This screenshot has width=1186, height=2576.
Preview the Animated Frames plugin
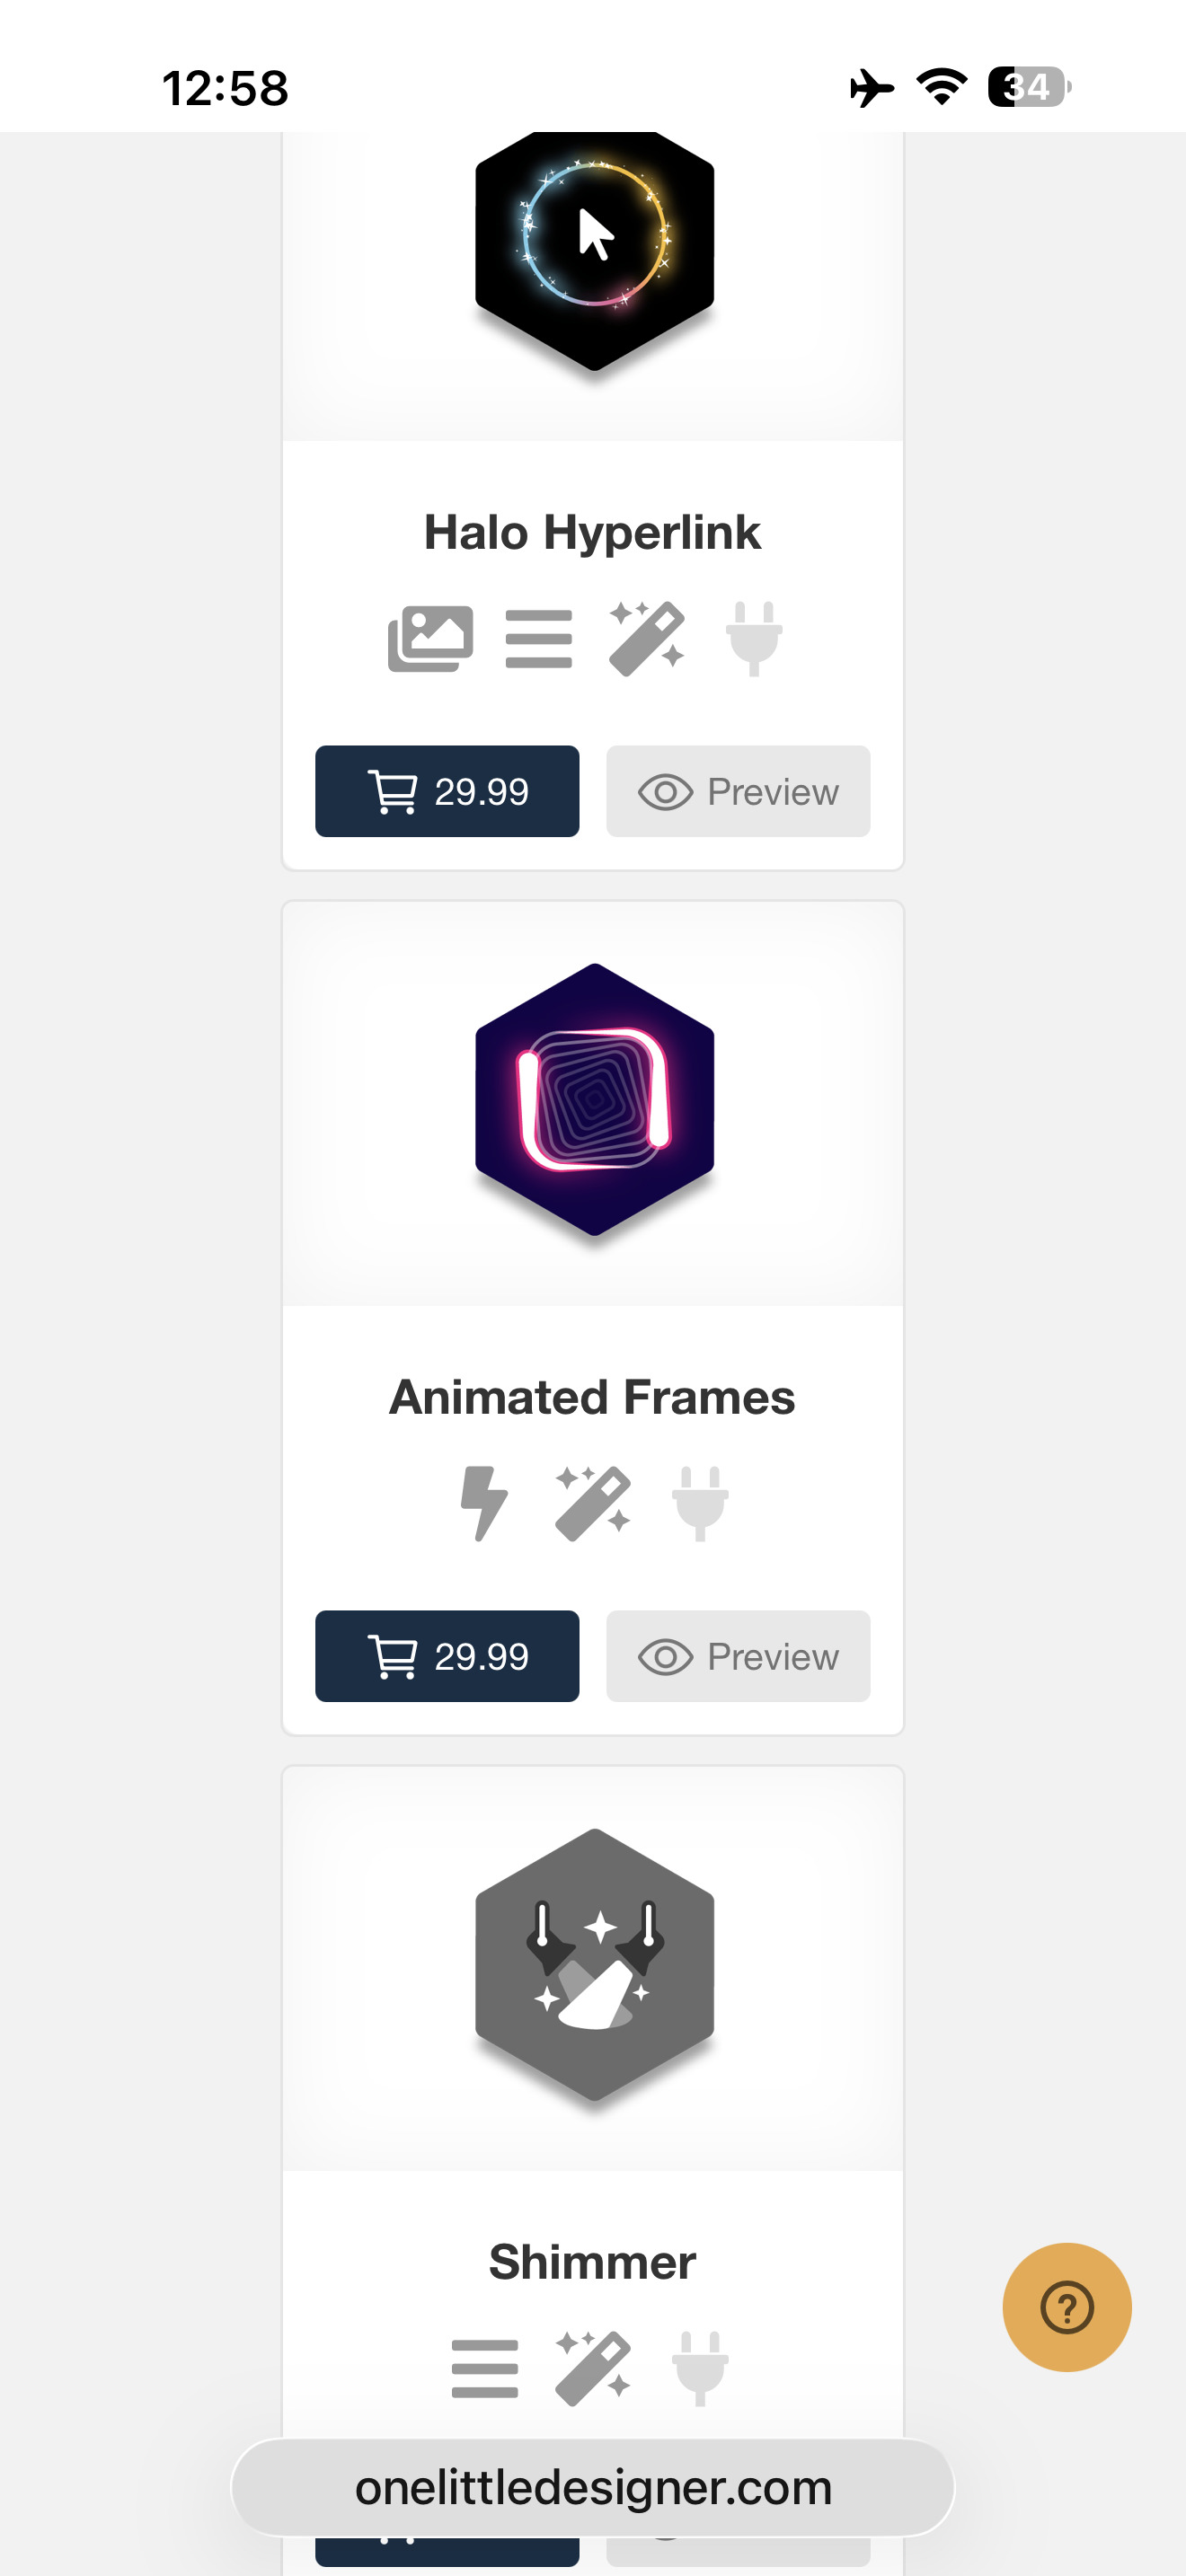[738, 1656]
